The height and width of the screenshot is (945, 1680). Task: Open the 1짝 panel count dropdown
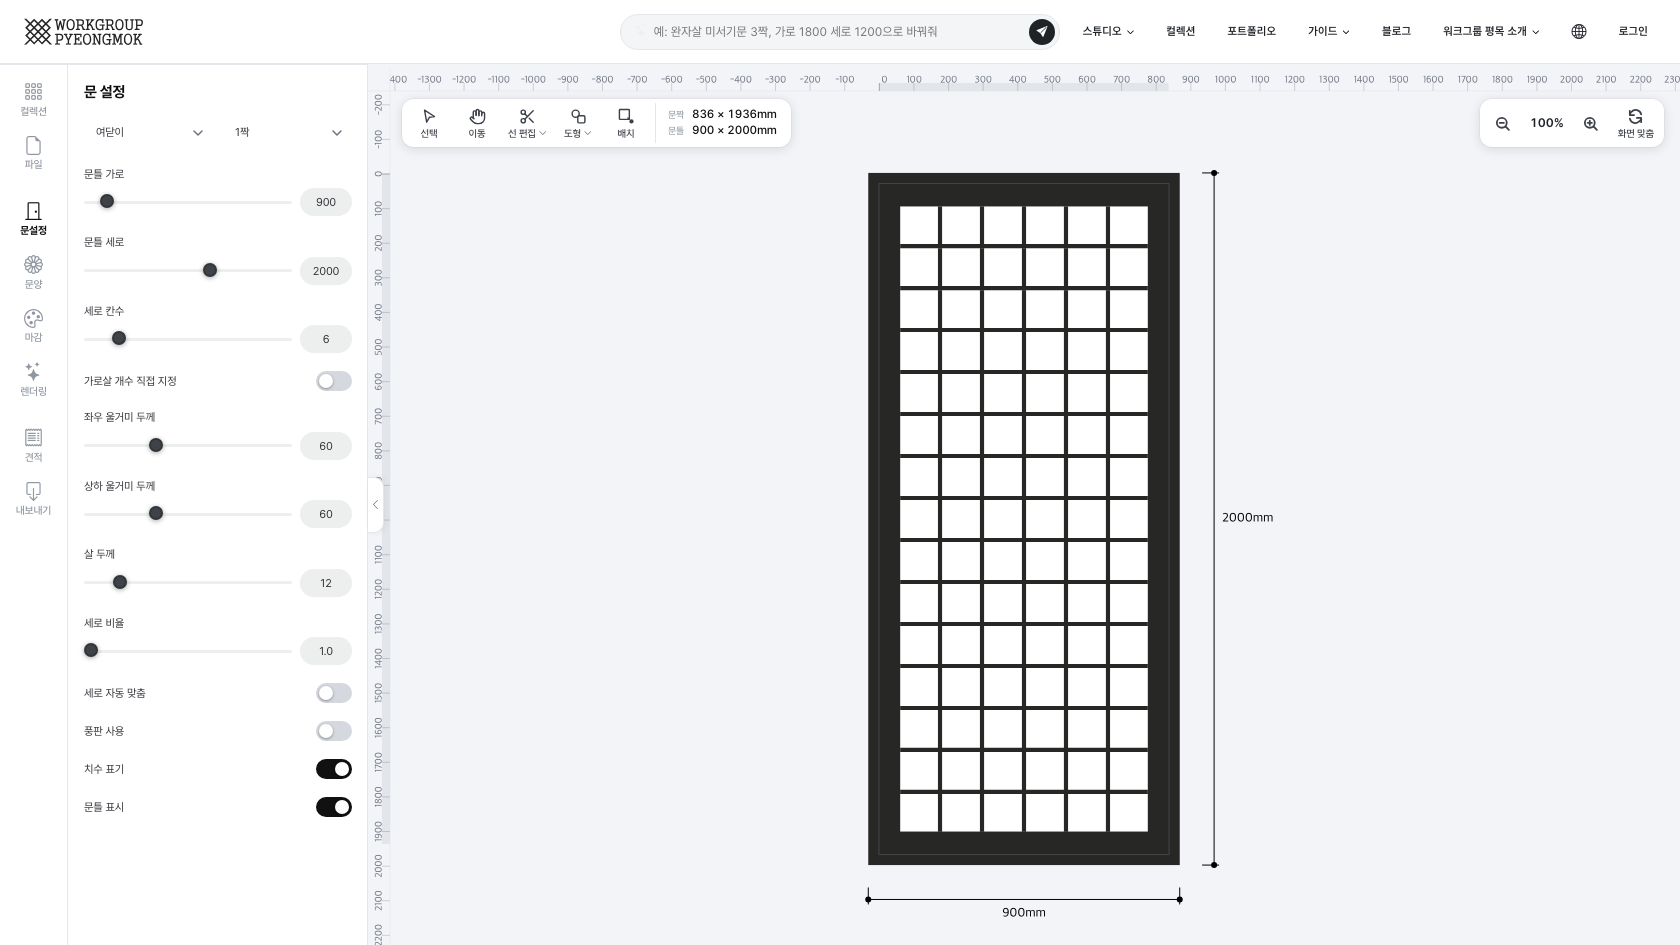click(288, 132)
